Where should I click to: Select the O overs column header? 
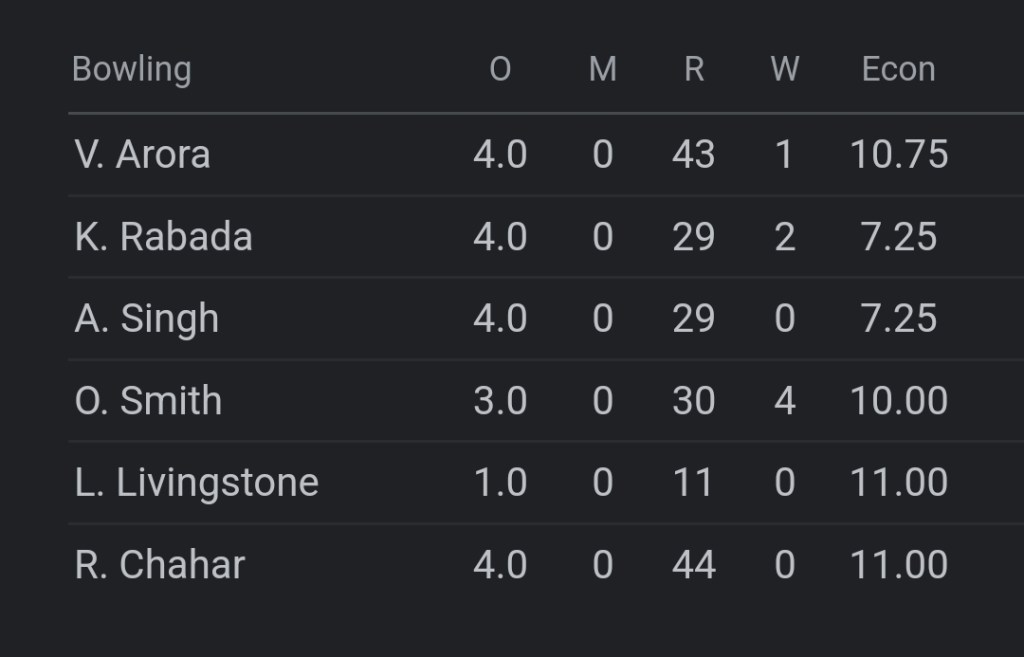coord(500,70)
